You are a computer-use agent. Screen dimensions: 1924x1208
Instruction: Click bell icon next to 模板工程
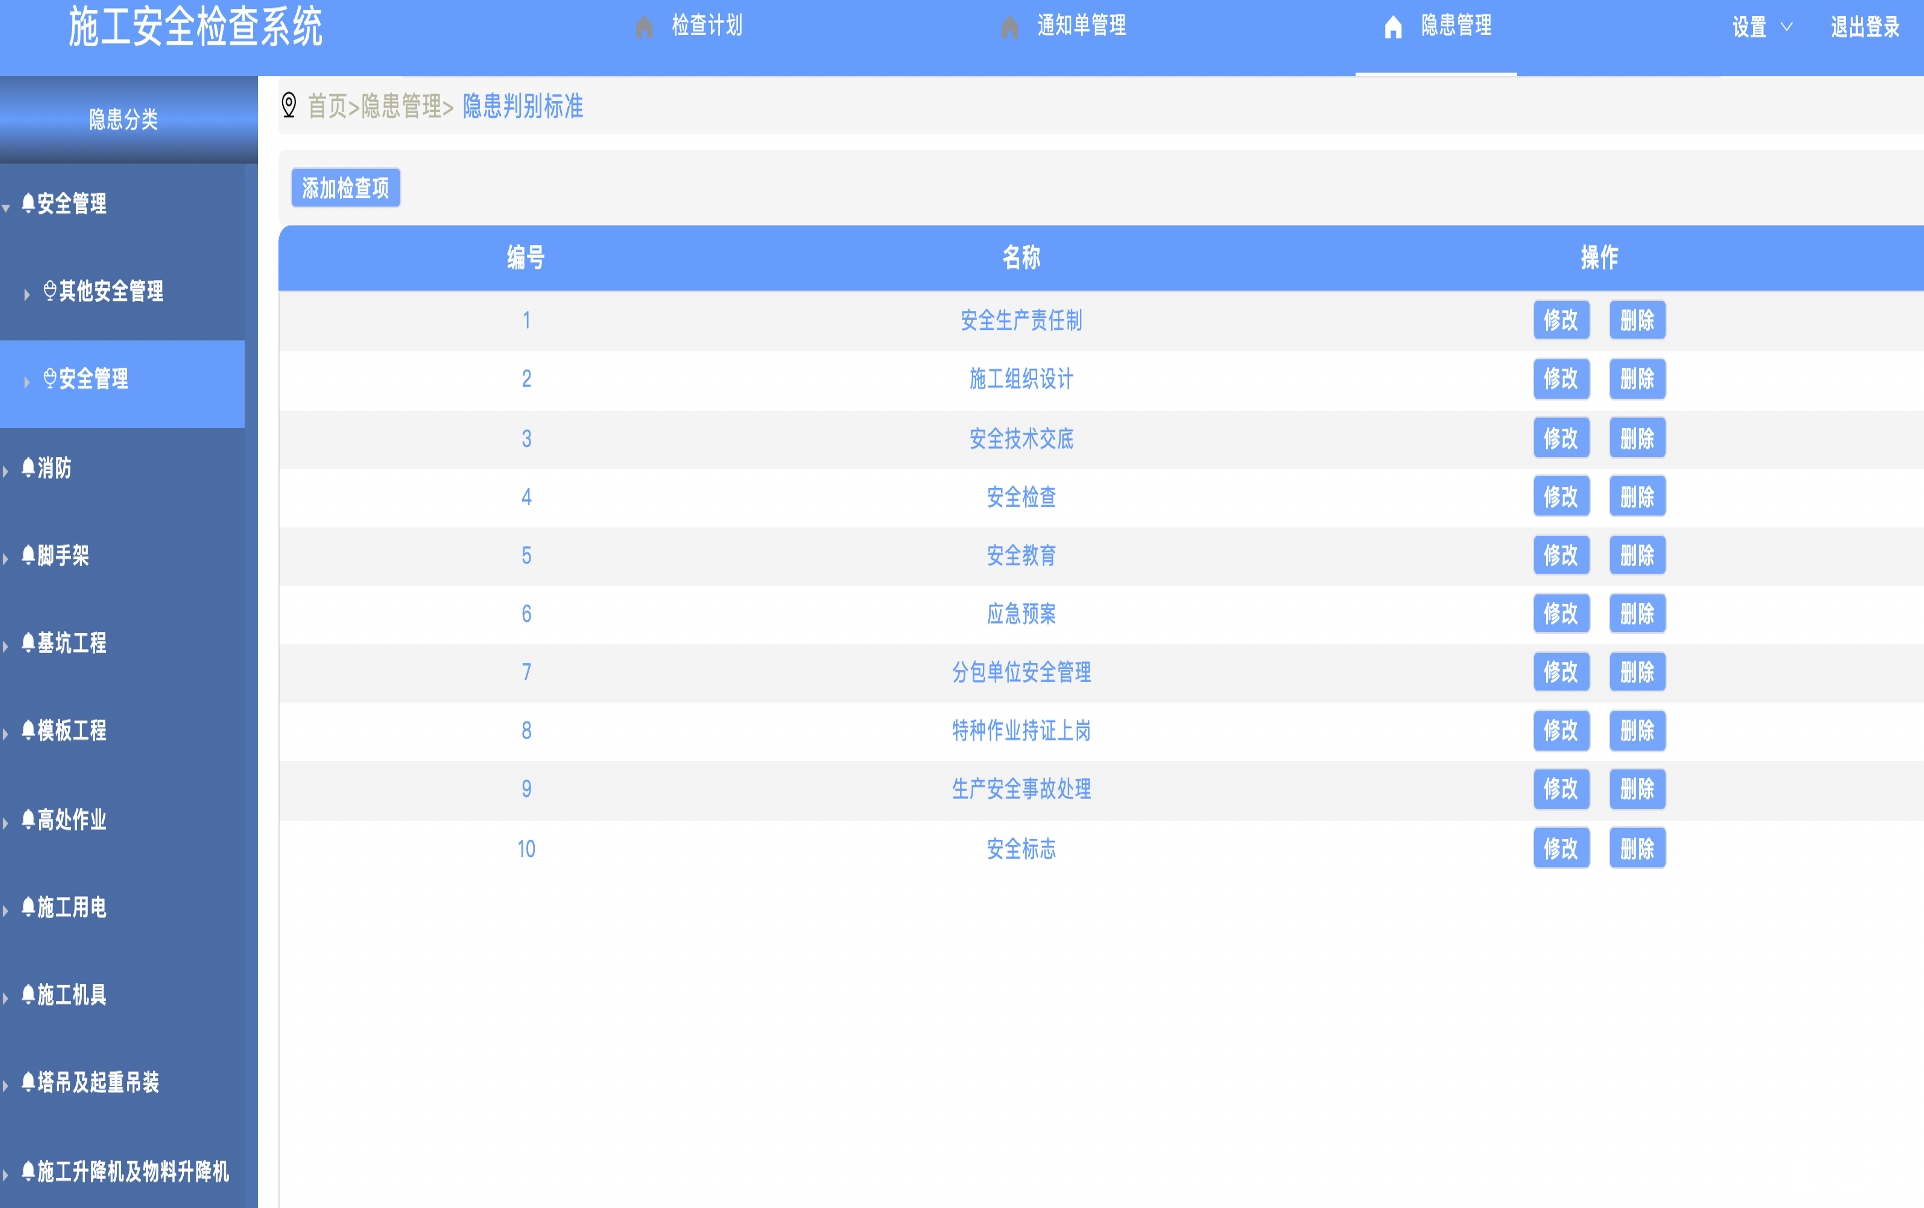click(28, 730)
